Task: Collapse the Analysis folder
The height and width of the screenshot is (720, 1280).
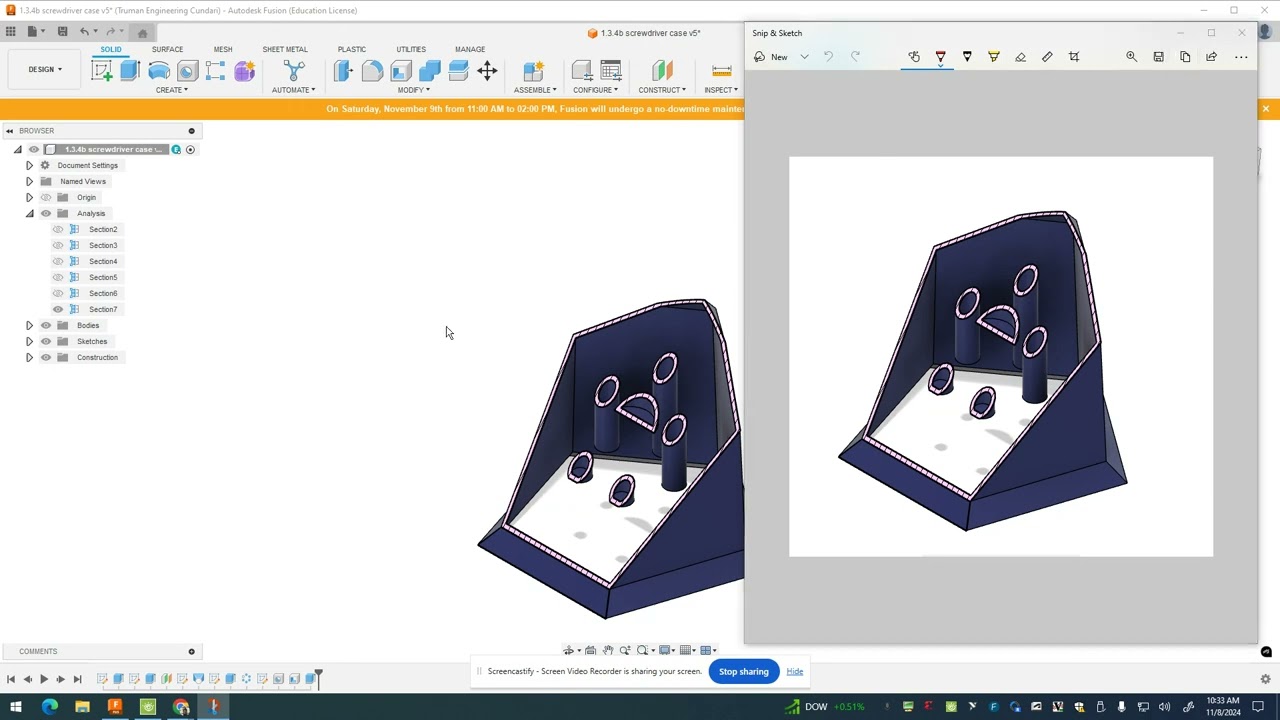Action: 29,213
